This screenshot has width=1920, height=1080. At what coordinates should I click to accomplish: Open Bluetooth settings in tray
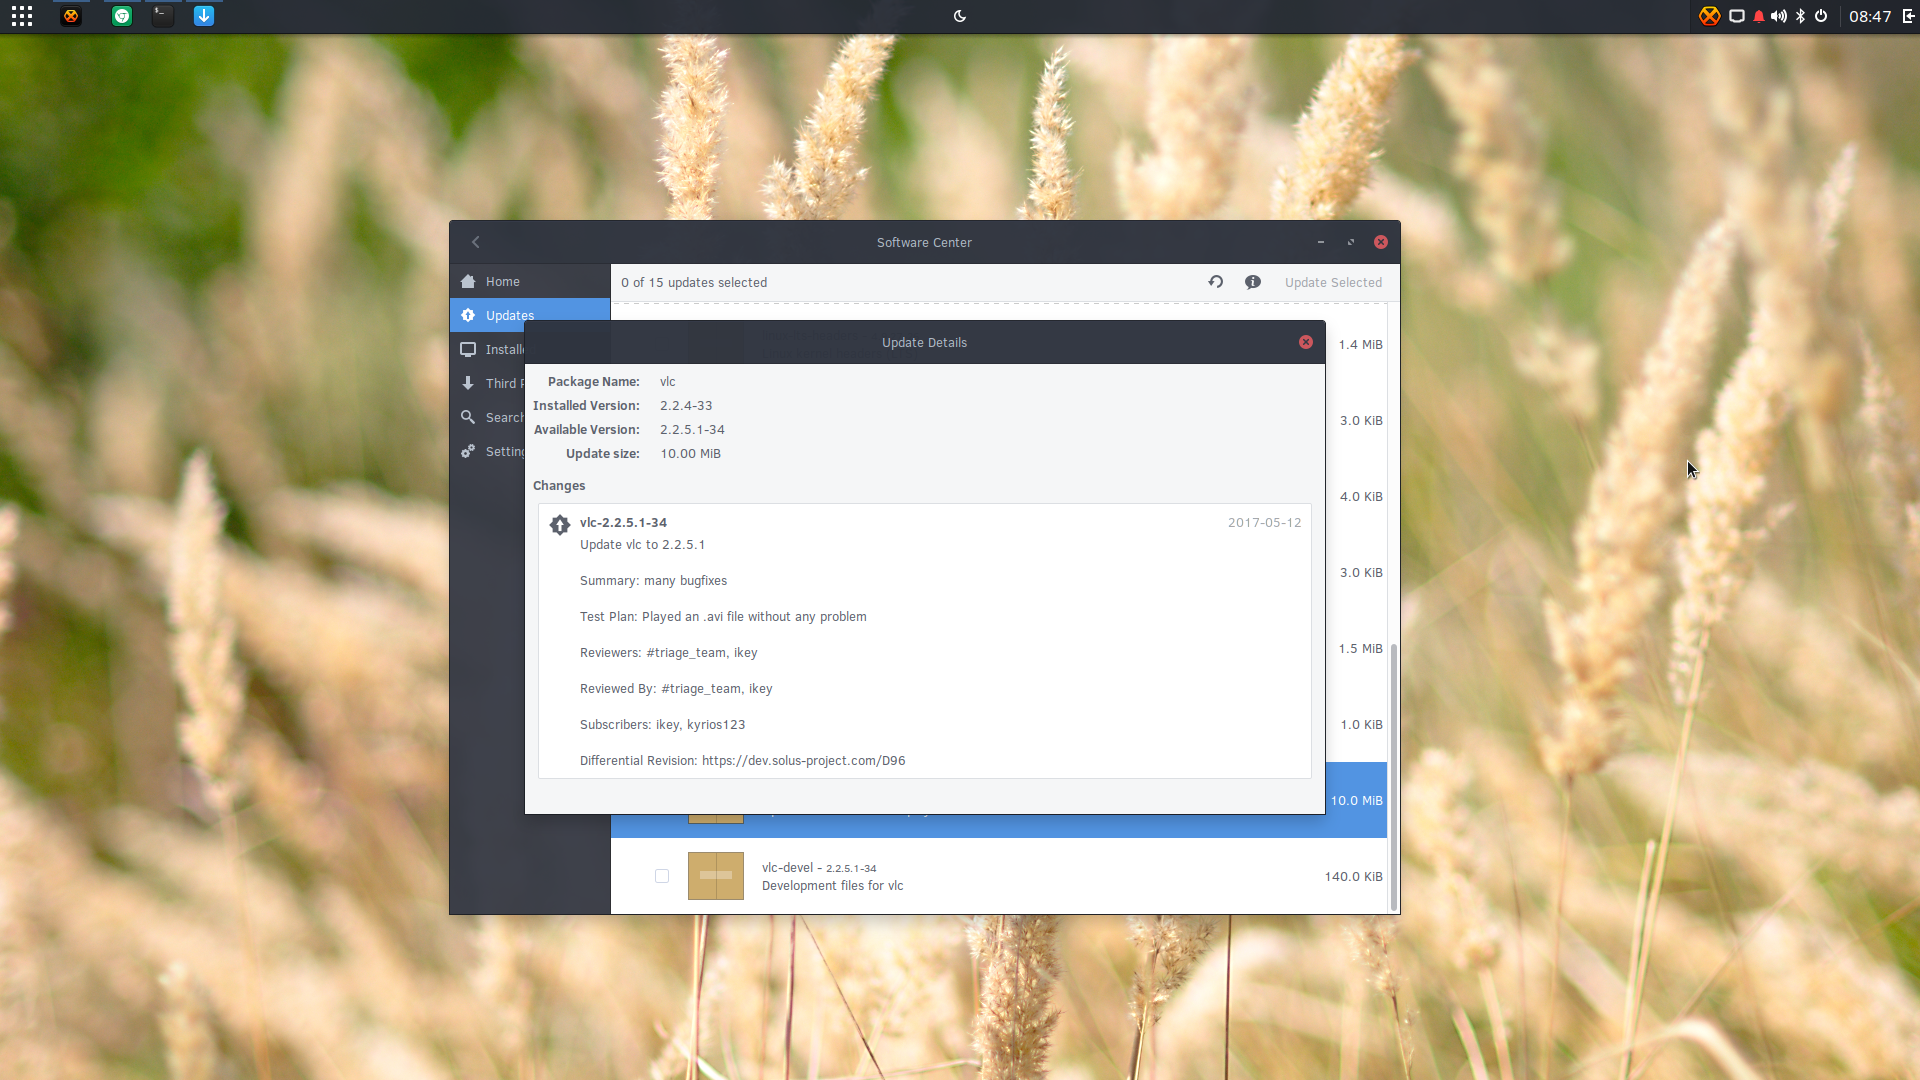point(1801,16)
